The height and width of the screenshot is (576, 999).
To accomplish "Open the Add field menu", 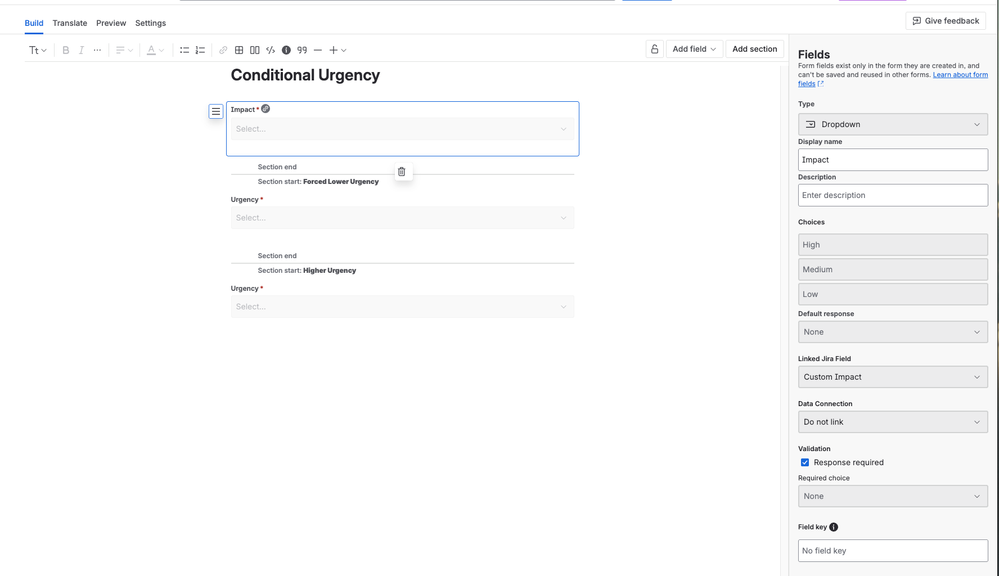I will click(694, 49).
